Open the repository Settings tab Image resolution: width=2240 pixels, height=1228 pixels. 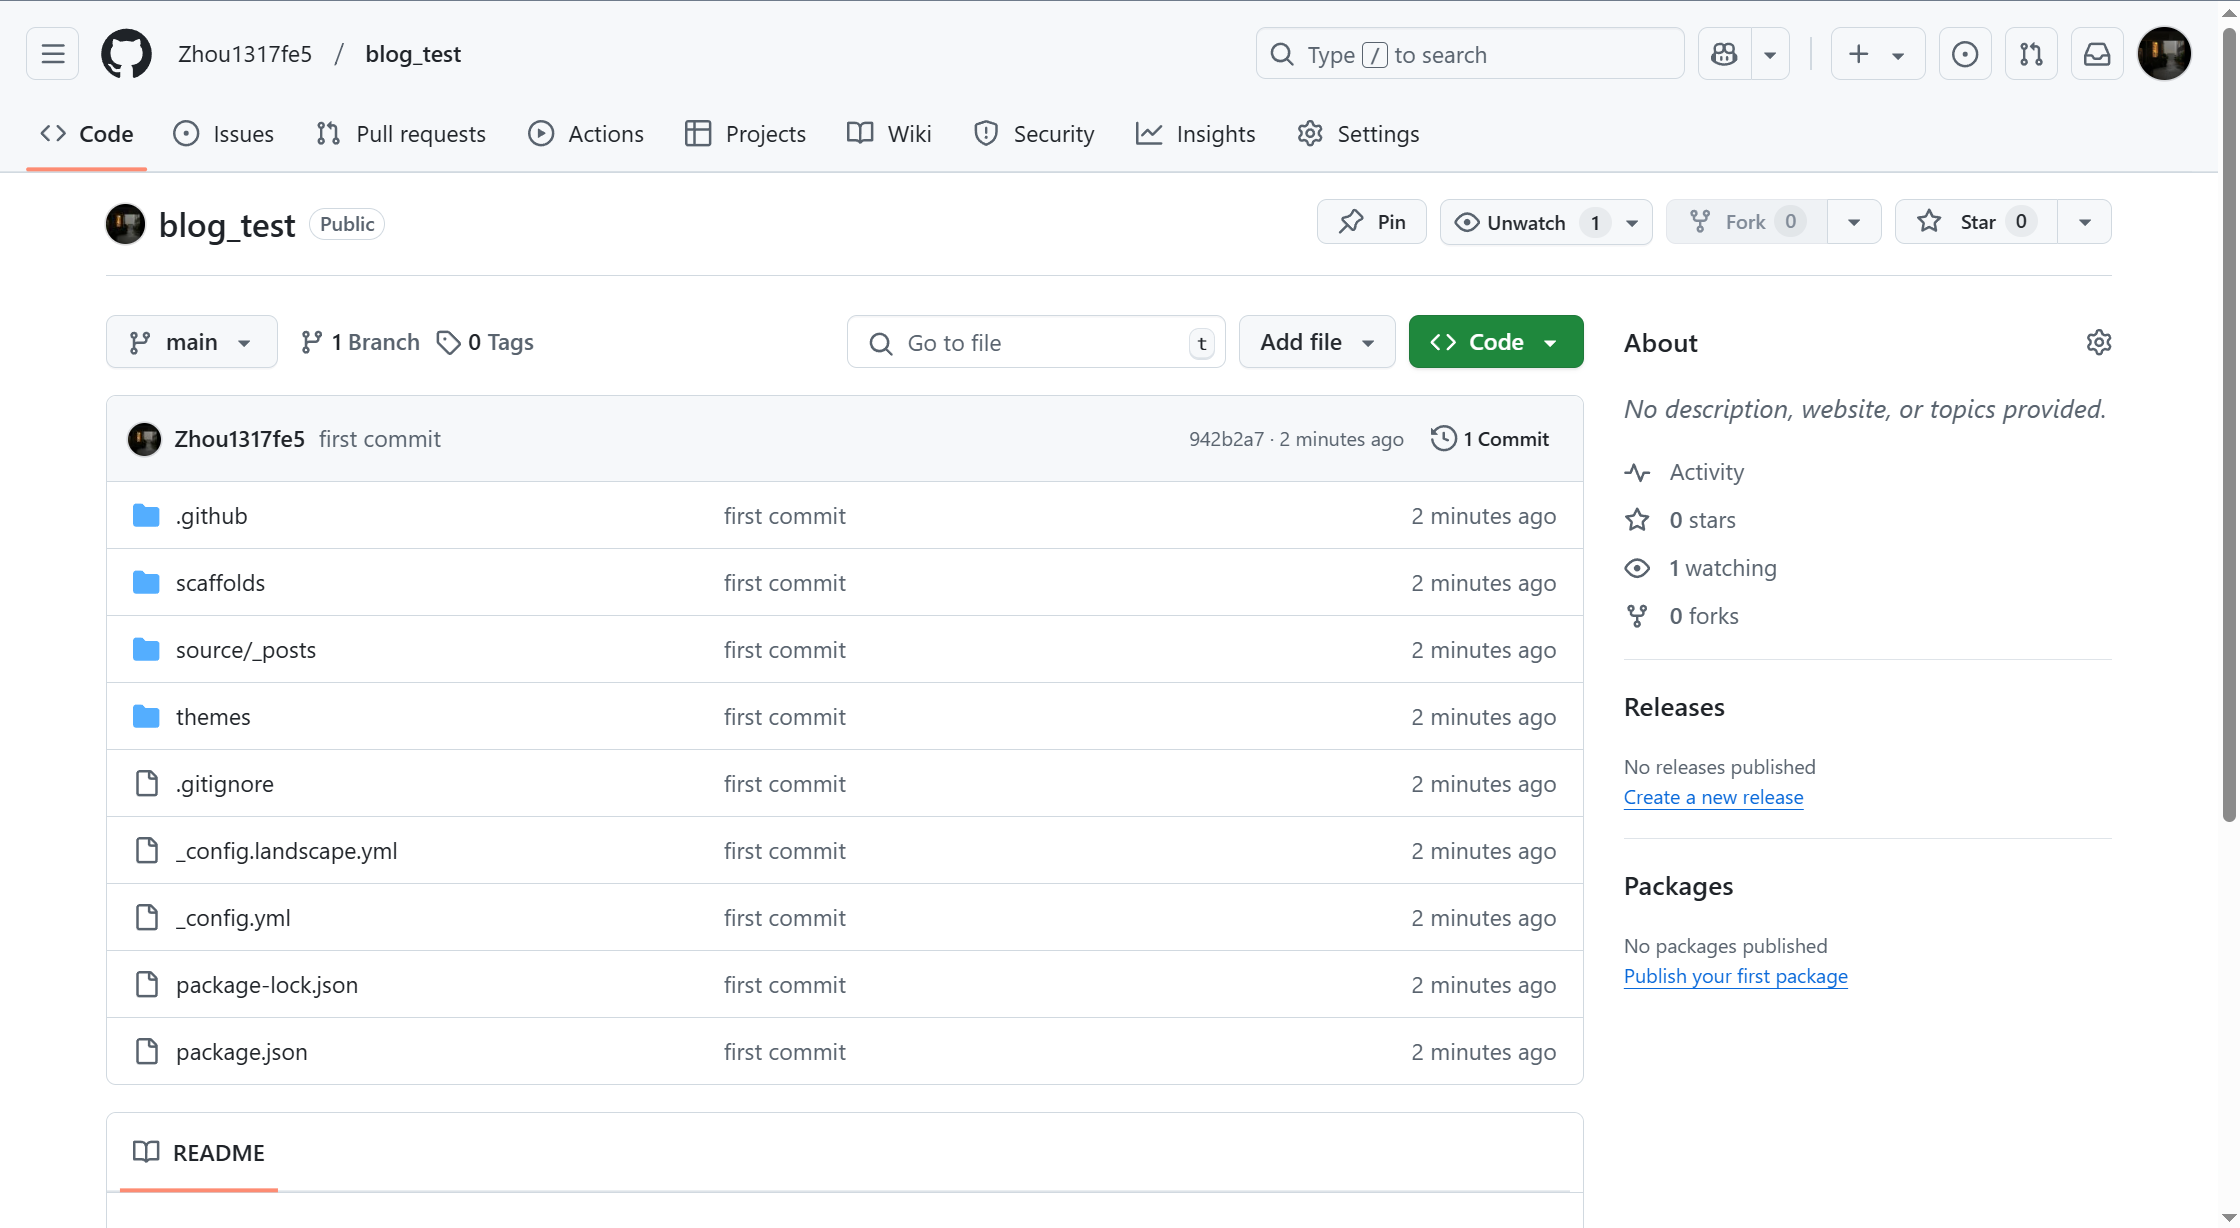[x=1358, y=134]
